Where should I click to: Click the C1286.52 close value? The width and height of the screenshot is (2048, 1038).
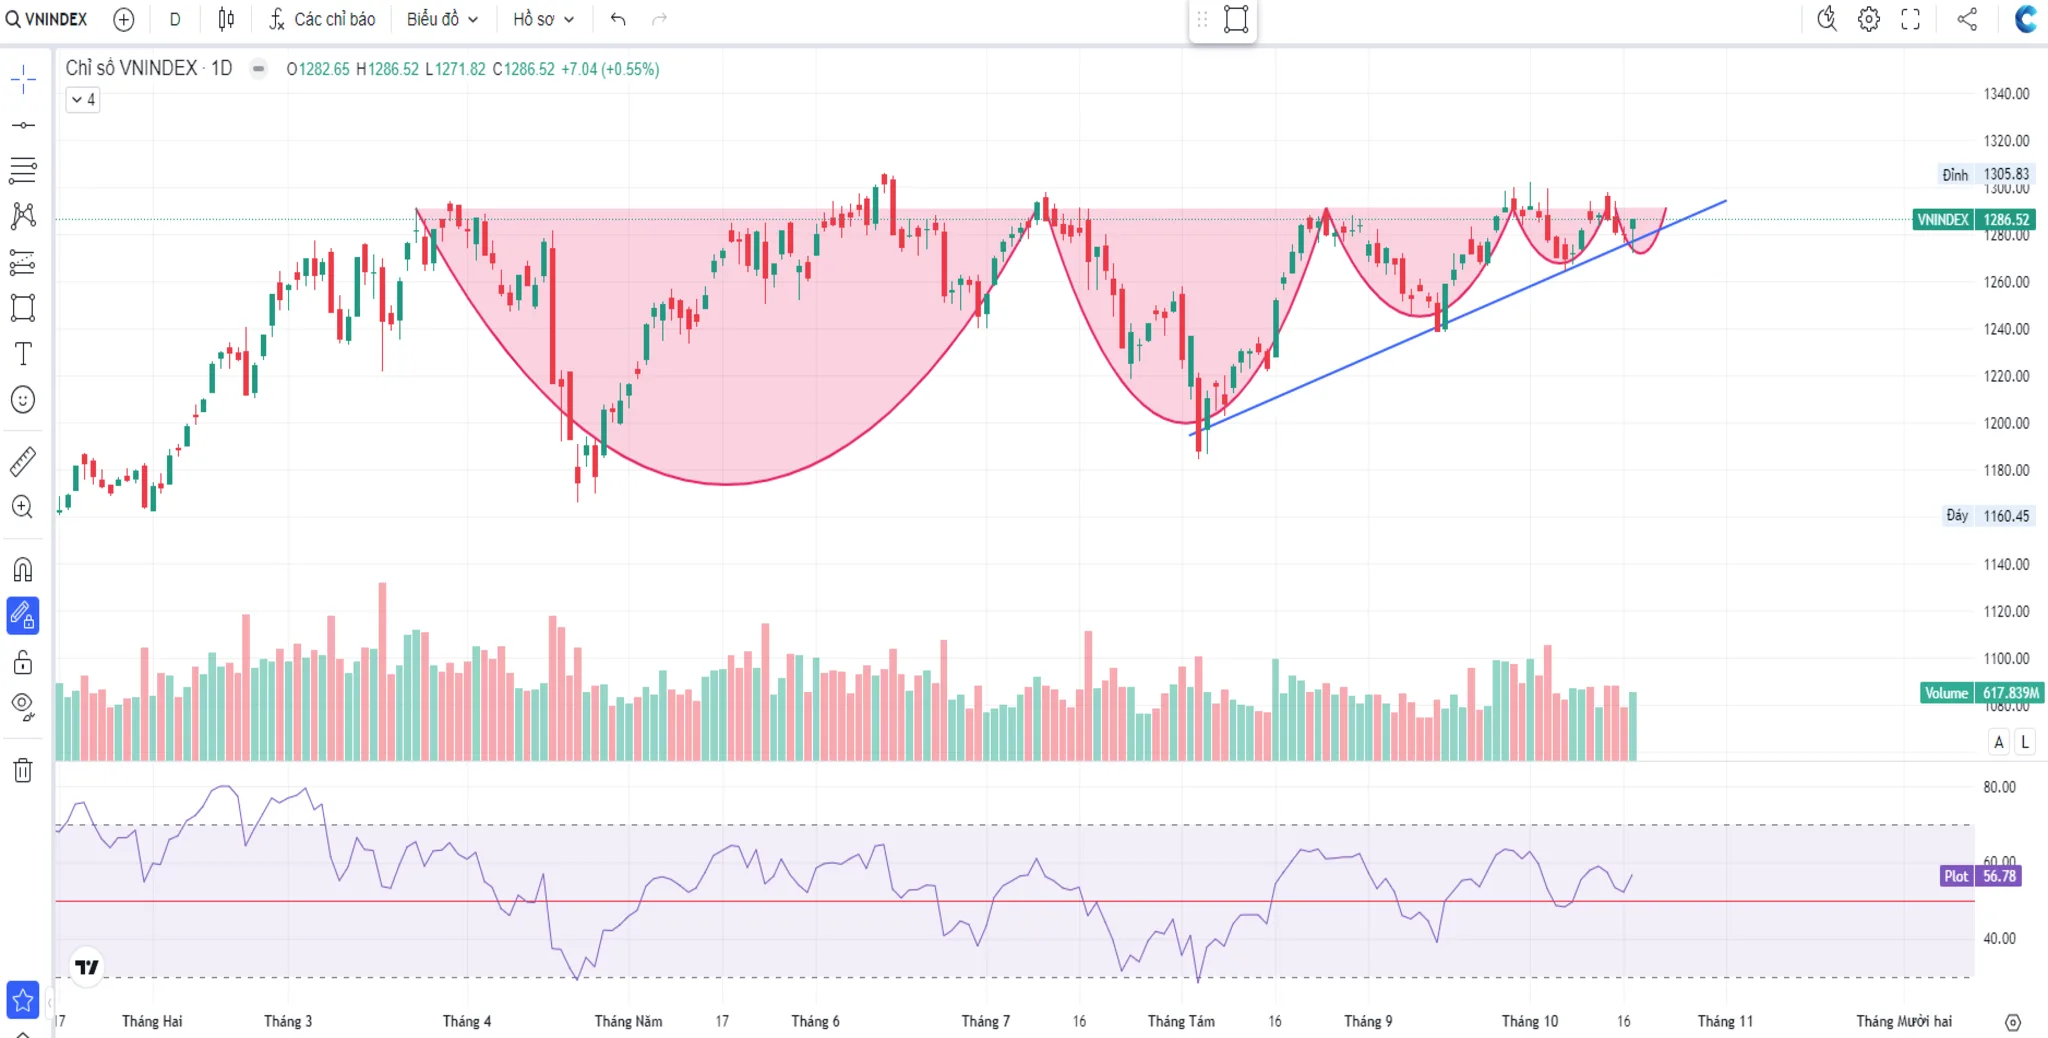click(523, 69)
